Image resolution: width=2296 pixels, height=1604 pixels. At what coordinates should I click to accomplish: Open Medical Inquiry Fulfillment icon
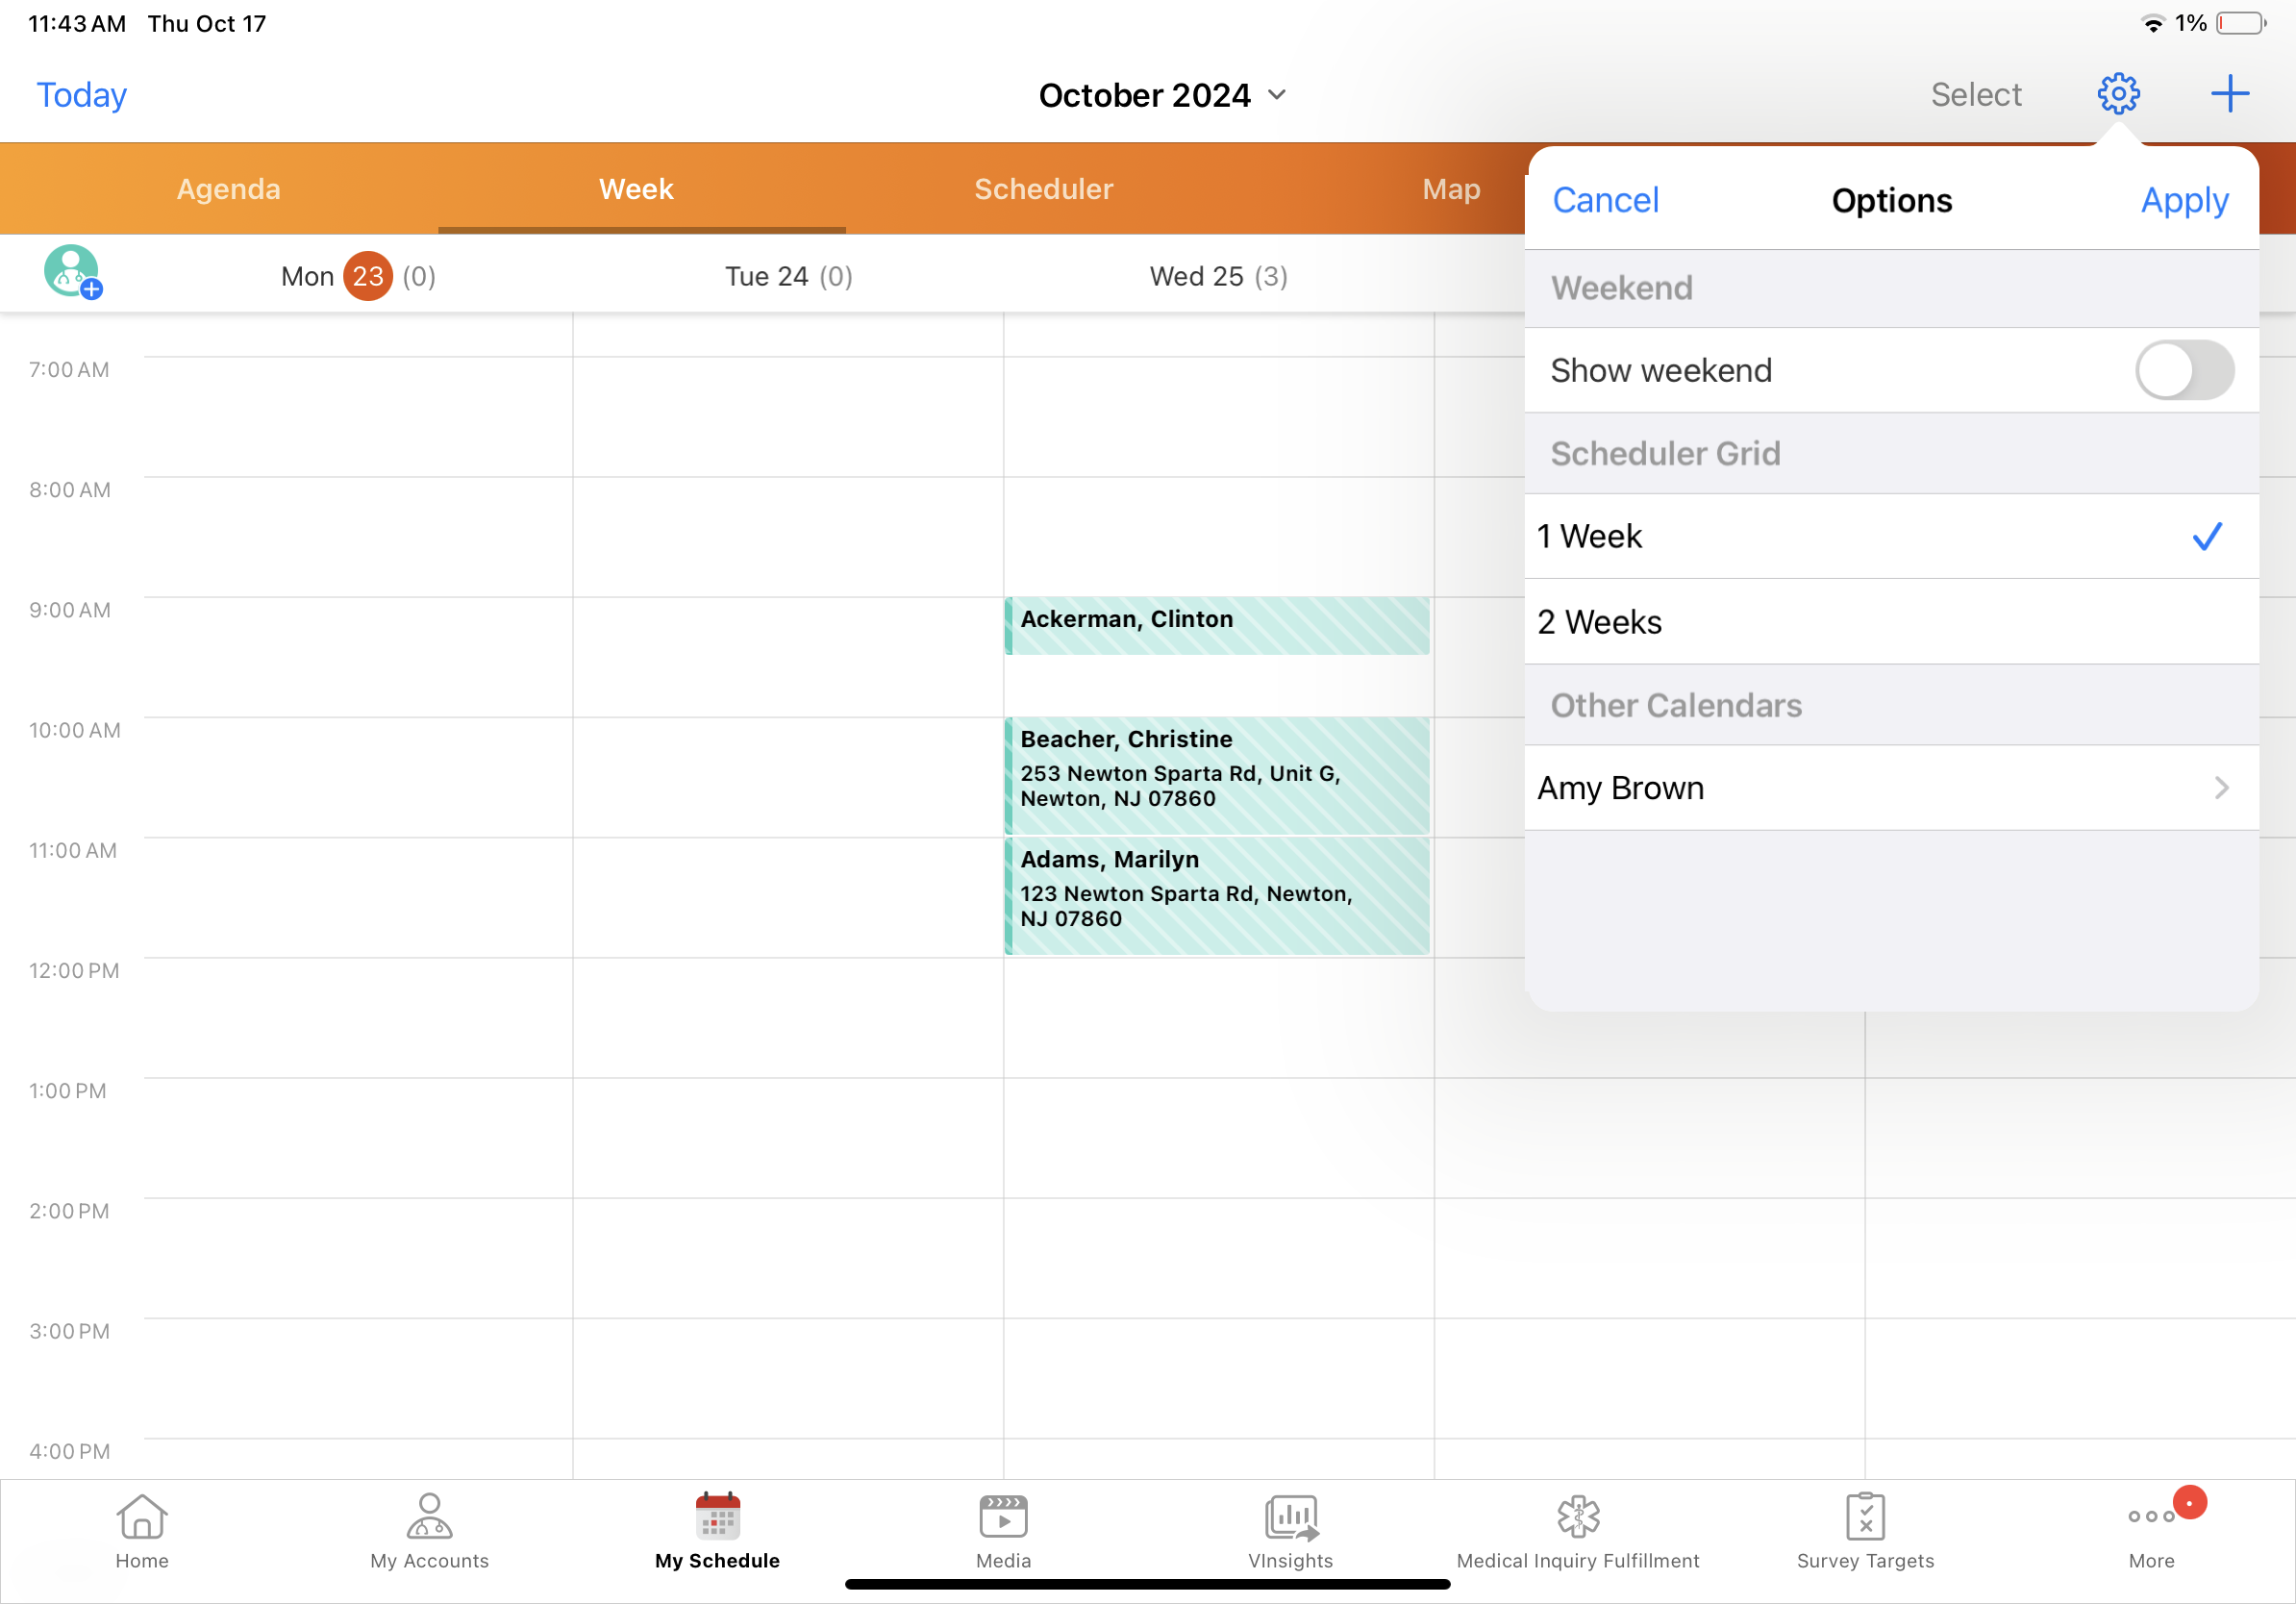(1577, 1517)
